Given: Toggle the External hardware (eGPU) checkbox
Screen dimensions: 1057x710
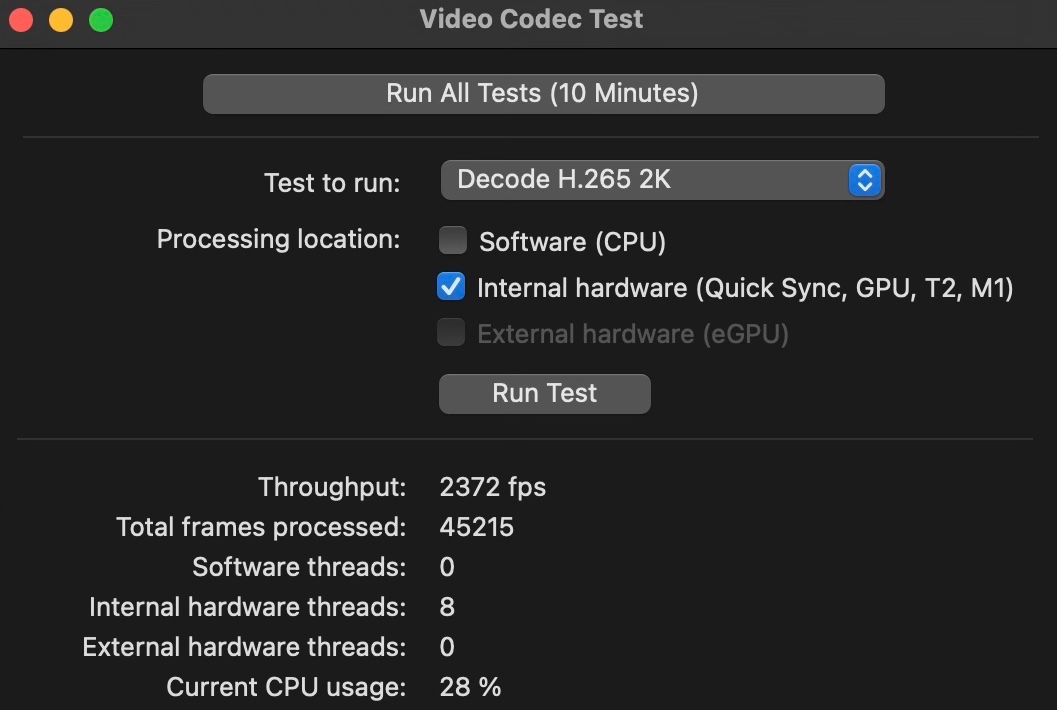Looking at the screenshot, I should (x=451, y=334).
